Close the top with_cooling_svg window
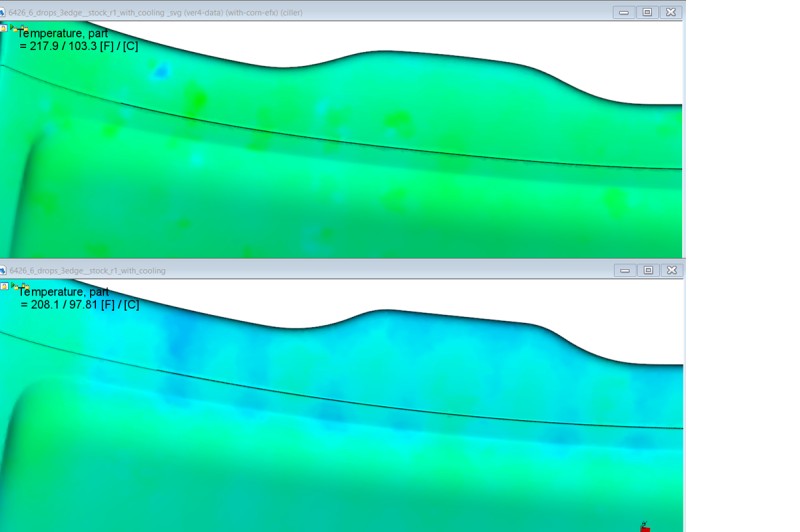Screen dimensions: 800x532 click(x=670, y=12)
